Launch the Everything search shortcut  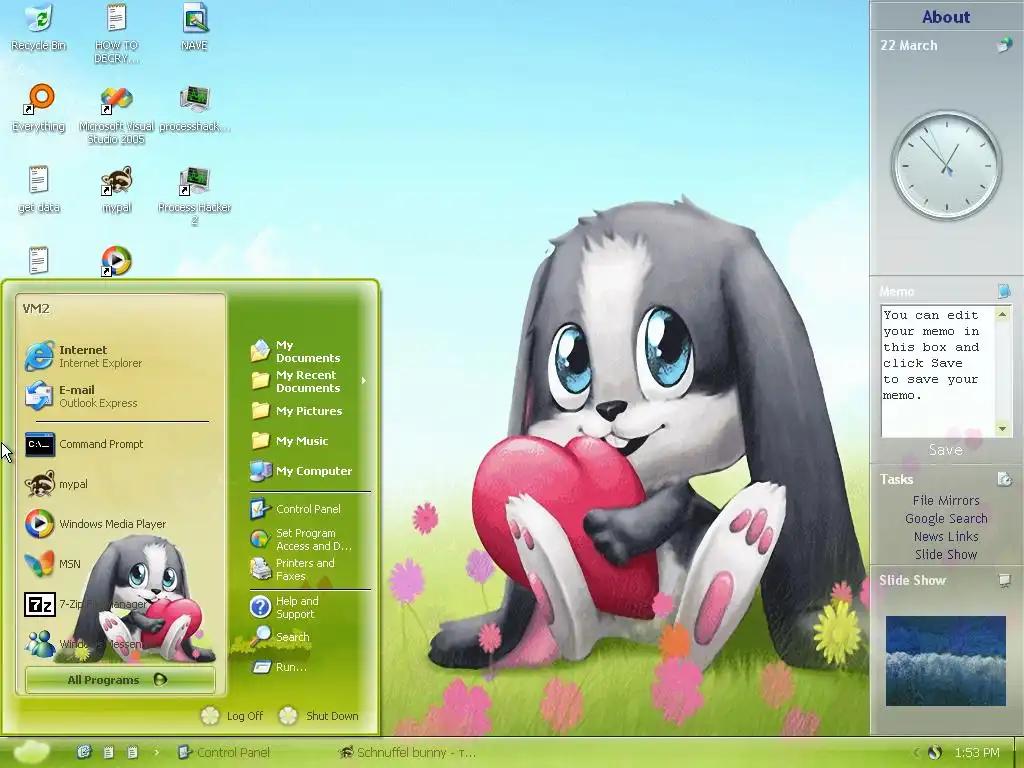[39, 108]
